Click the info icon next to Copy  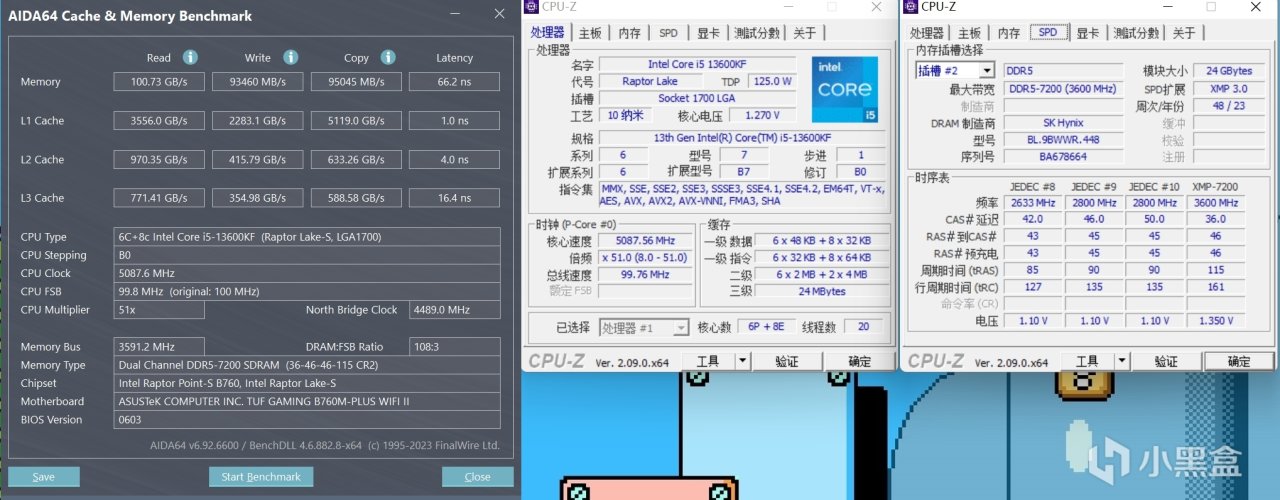tap(388, 57)
